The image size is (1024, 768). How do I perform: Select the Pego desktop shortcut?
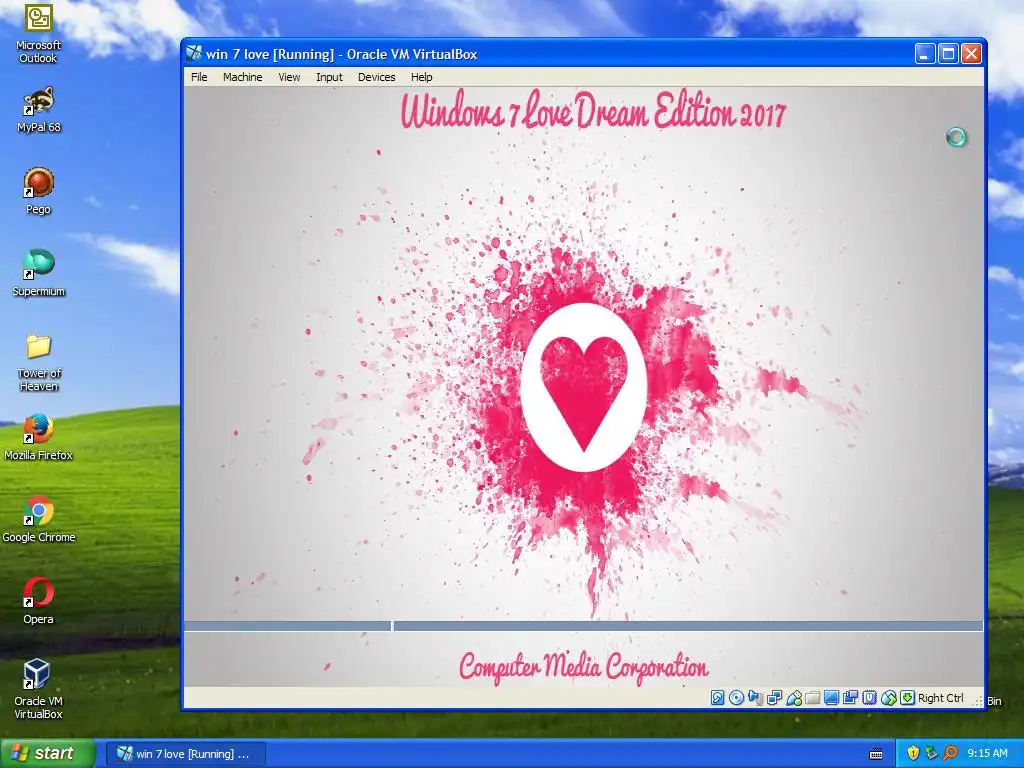pos(39,191)
